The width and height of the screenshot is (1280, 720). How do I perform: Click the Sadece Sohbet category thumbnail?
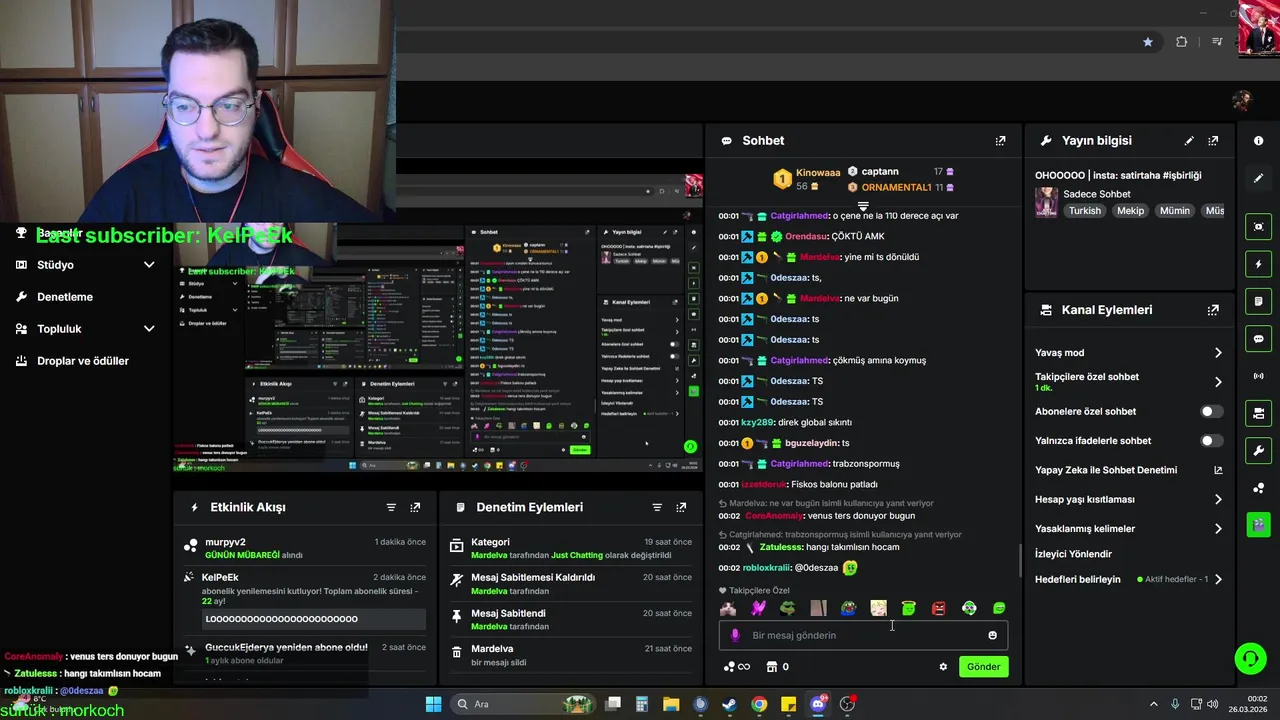click(1046, 203)
